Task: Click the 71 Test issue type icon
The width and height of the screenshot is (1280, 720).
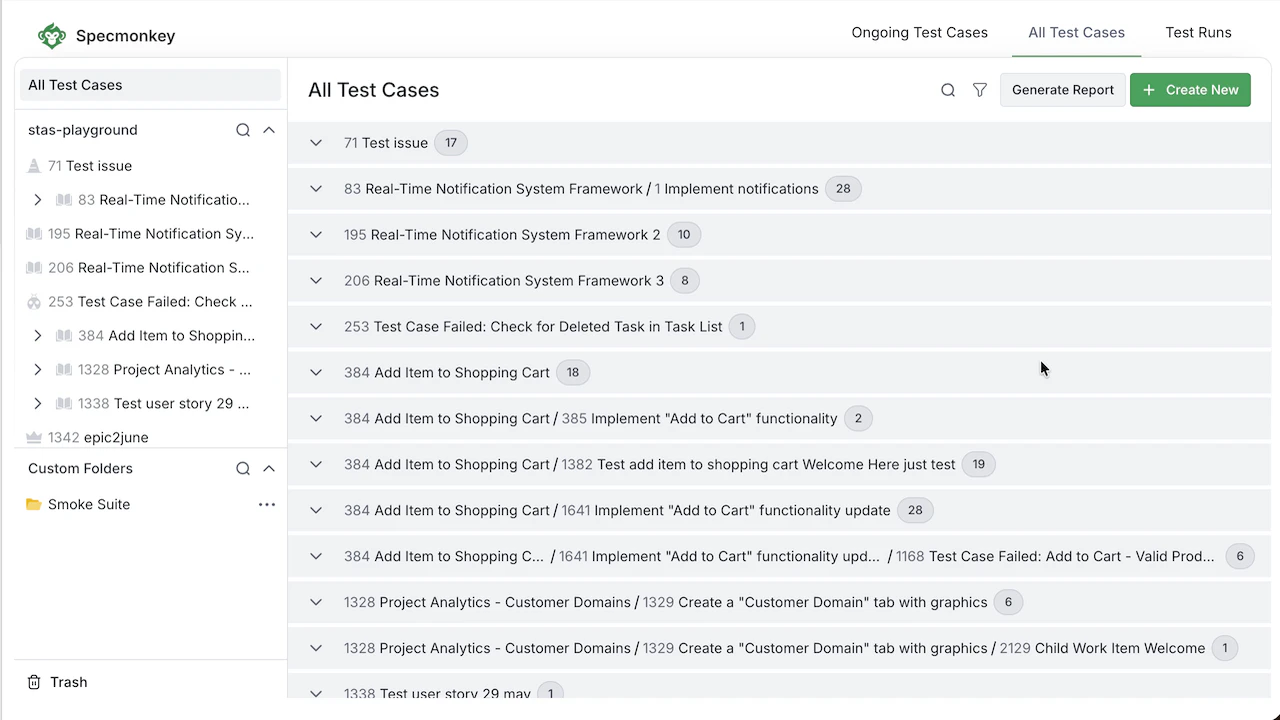Action: tap(34, 166)
